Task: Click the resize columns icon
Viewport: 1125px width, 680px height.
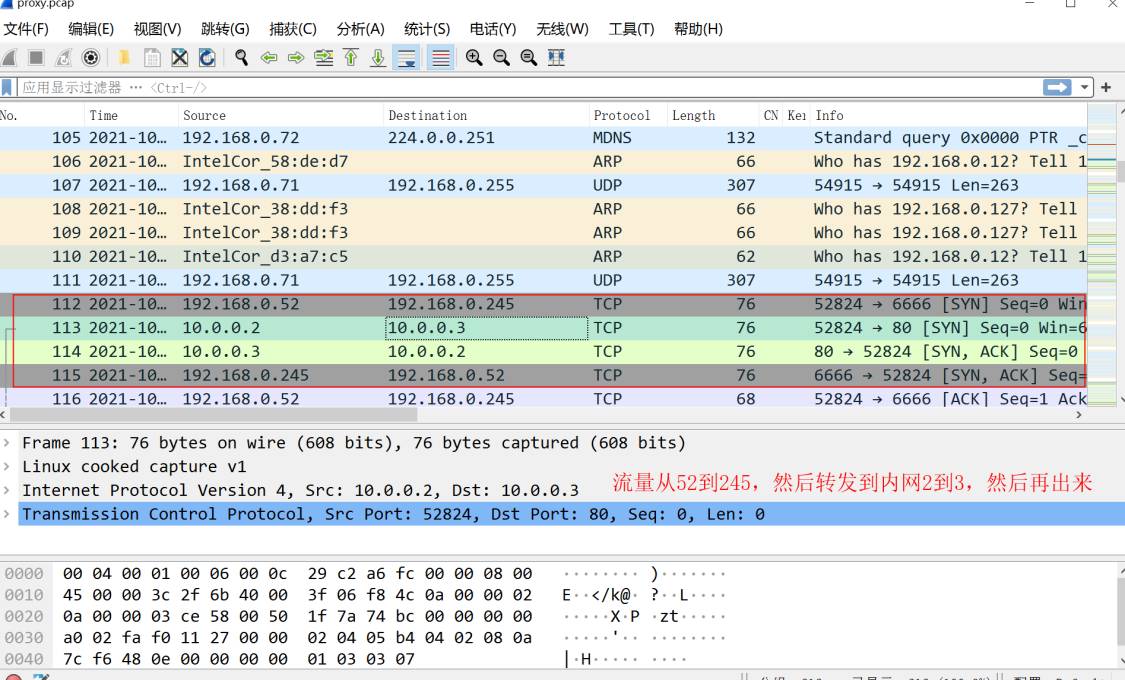Action: 556,58
